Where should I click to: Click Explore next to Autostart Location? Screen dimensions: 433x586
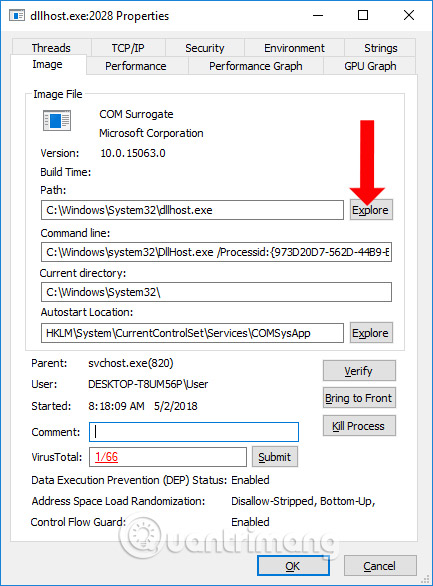(371, 333)
